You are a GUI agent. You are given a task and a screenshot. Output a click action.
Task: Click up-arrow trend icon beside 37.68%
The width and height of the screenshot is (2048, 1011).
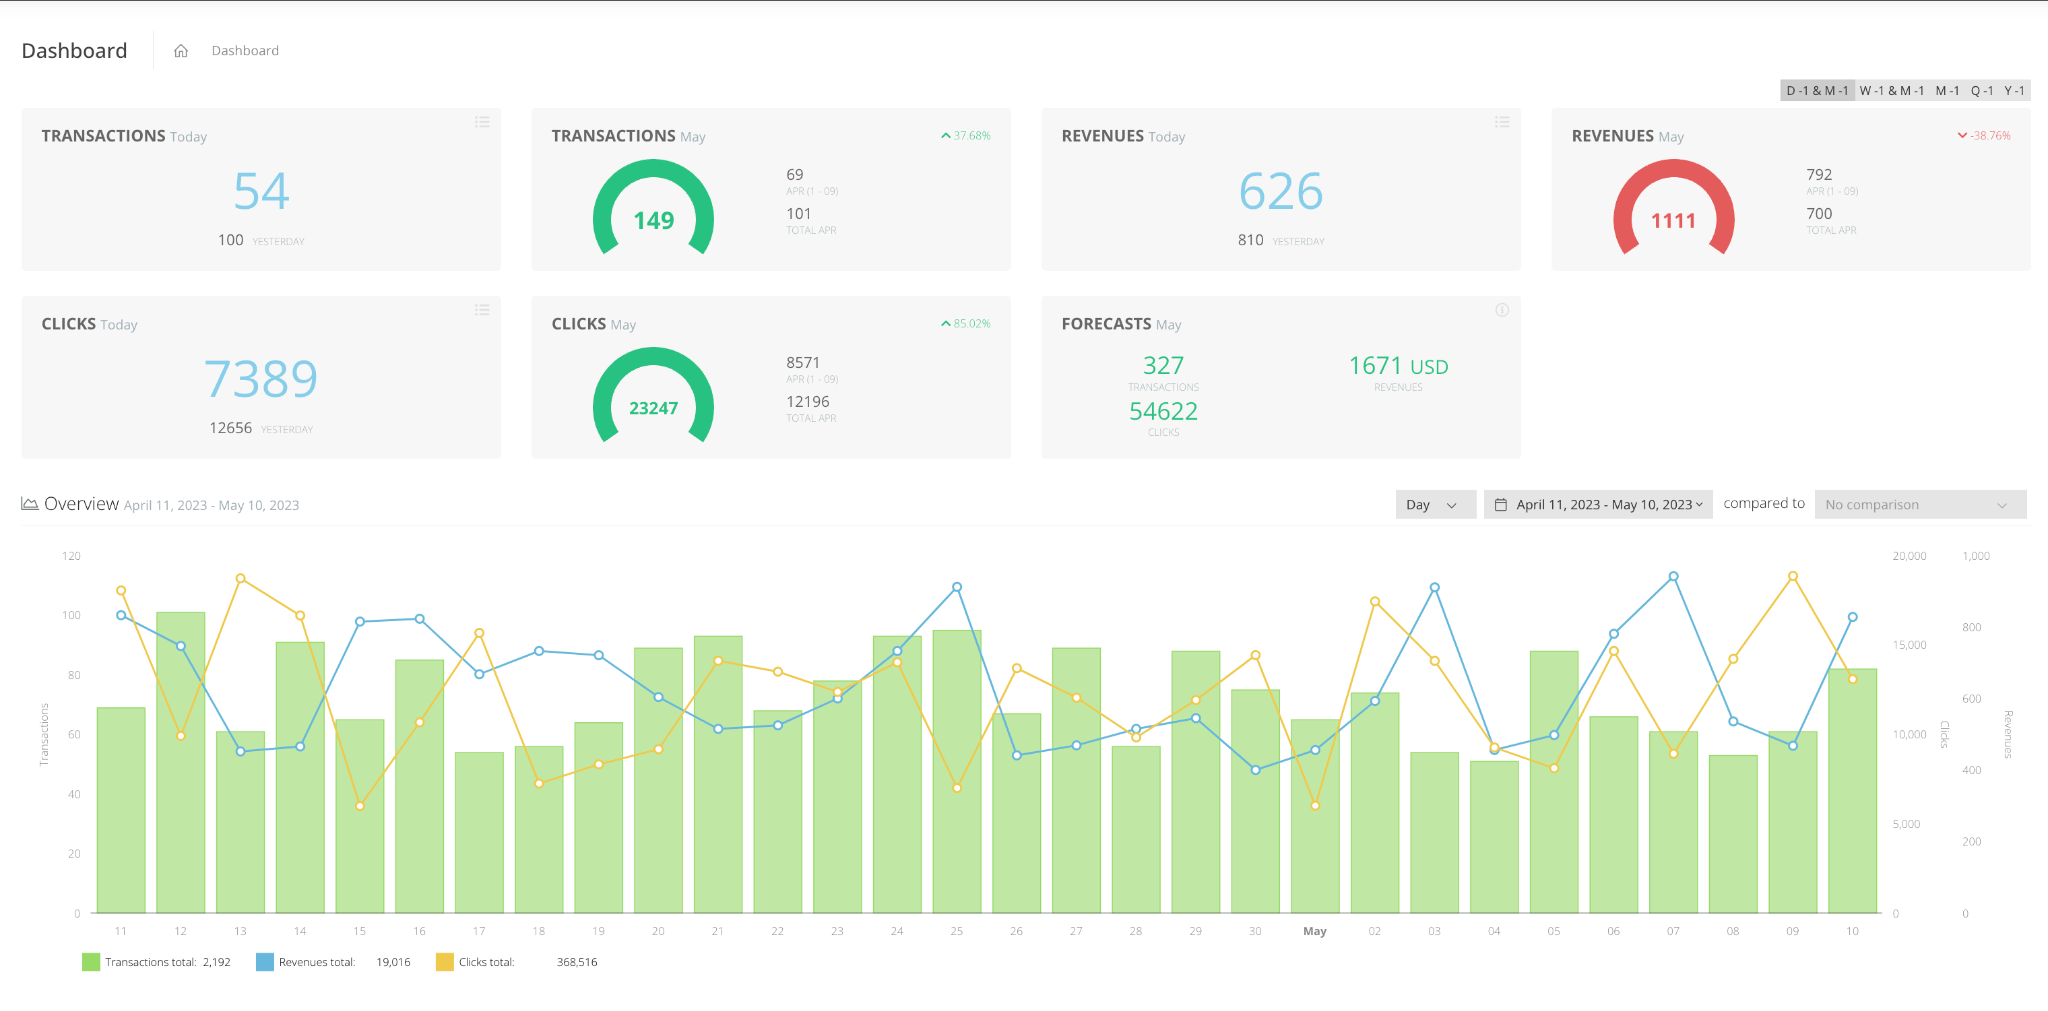point(945,136)
